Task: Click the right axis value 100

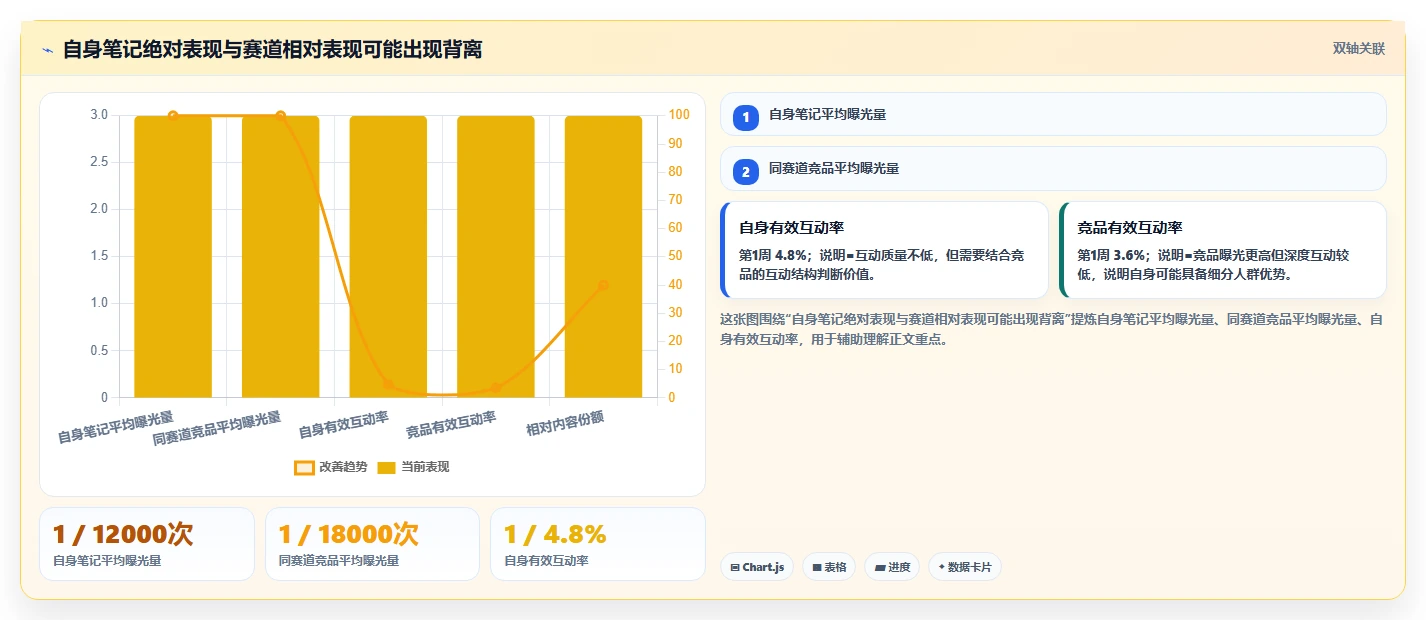Action: pos(679,115)
